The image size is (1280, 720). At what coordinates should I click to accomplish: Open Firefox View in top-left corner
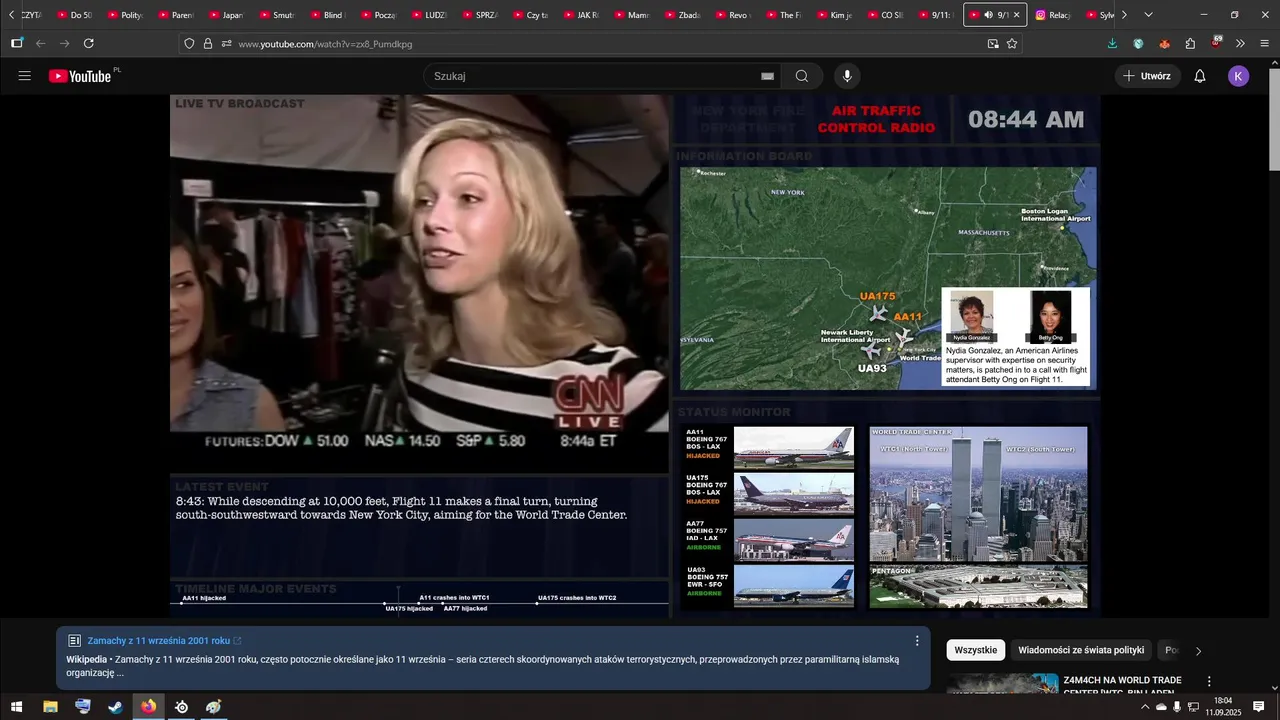(17, 44)
